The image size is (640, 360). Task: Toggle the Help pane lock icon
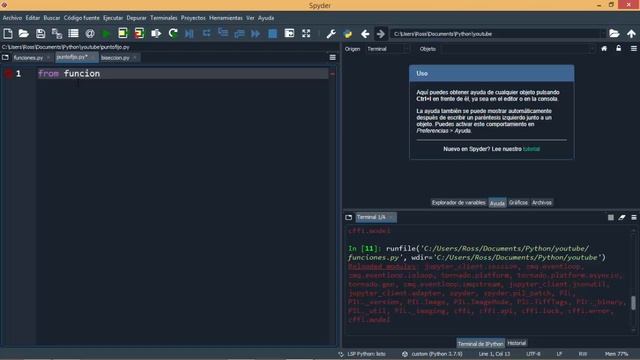coord(619,49)
